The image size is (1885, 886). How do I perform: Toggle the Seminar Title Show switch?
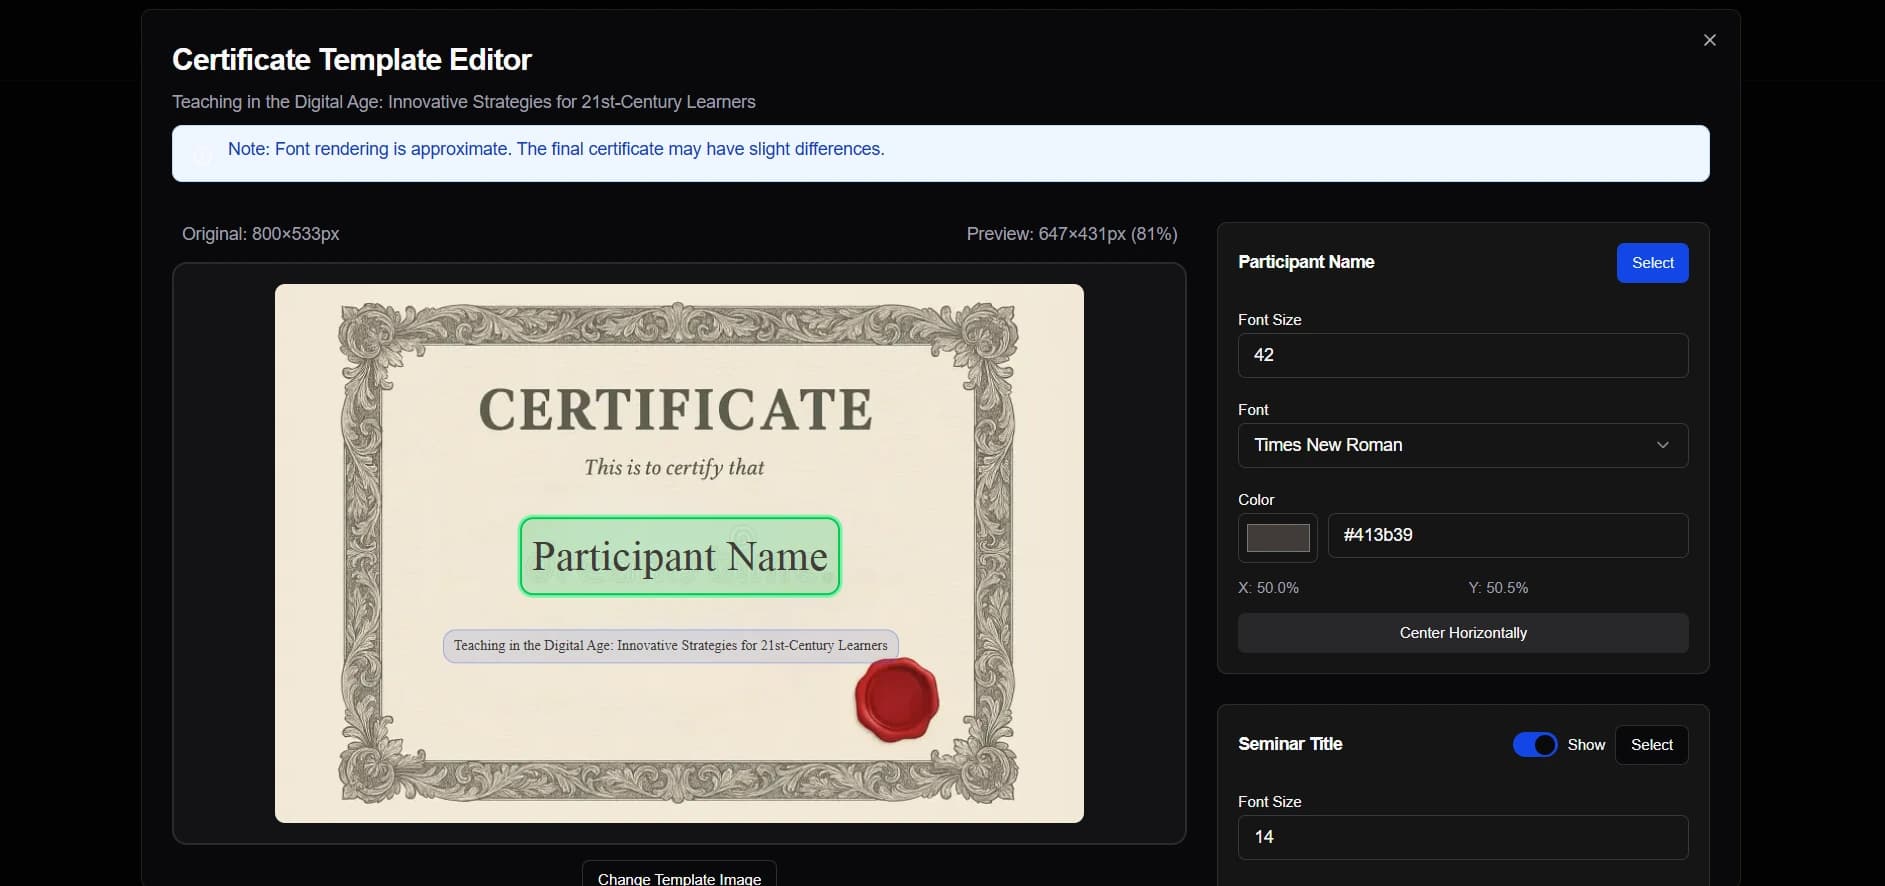1534,745
